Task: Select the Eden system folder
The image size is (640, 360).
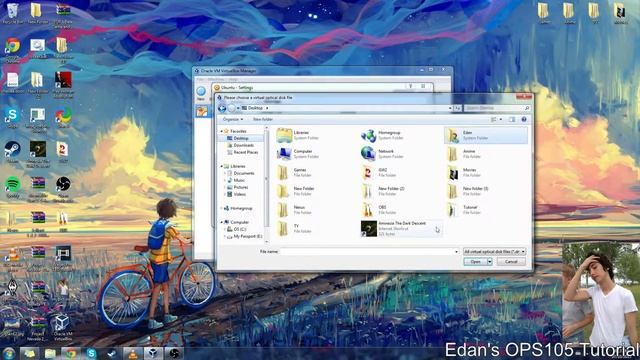Action: point(486,135)
